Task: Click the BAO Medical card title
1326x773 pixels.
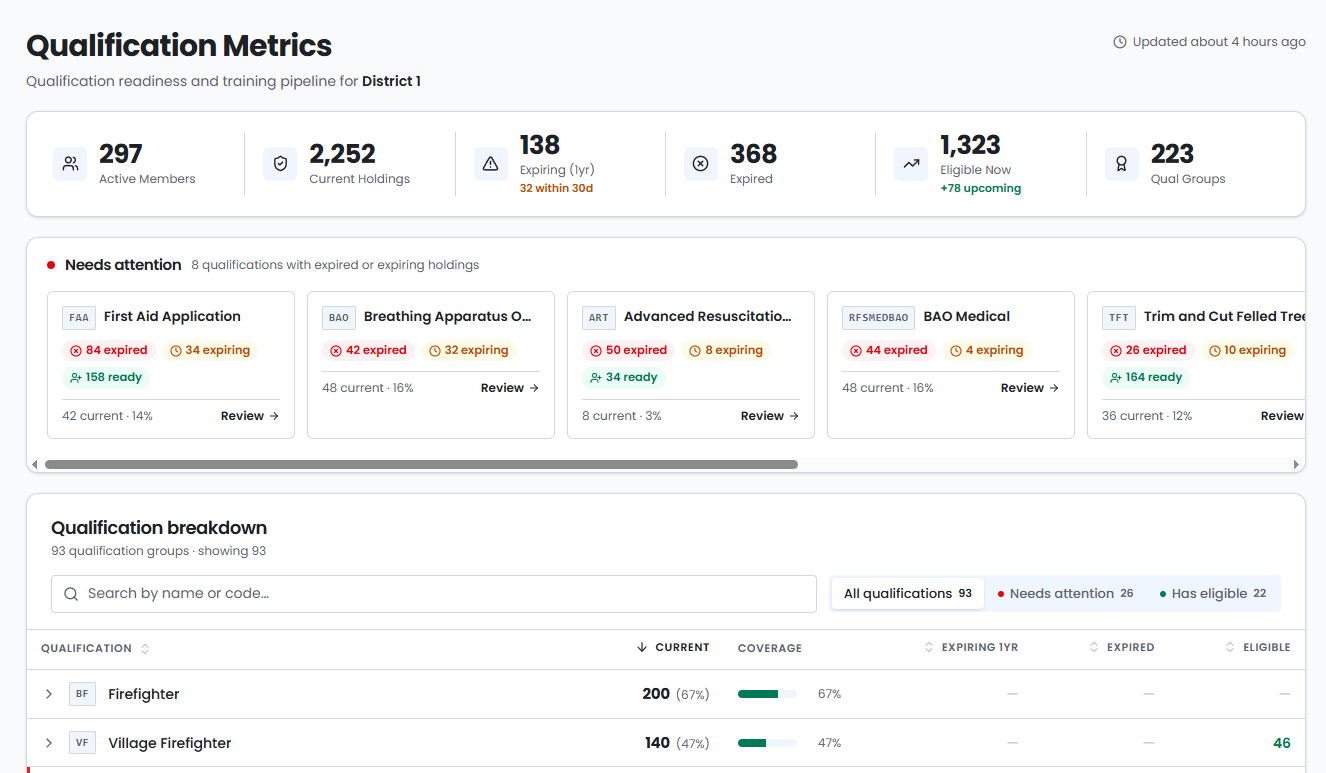Action: pos(967,317)
